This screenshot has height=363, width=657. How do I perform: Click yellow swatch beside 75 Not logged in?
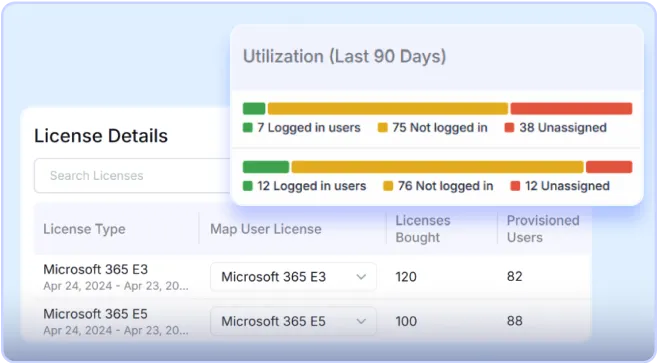pyautogui.click(x=383, y=127)
